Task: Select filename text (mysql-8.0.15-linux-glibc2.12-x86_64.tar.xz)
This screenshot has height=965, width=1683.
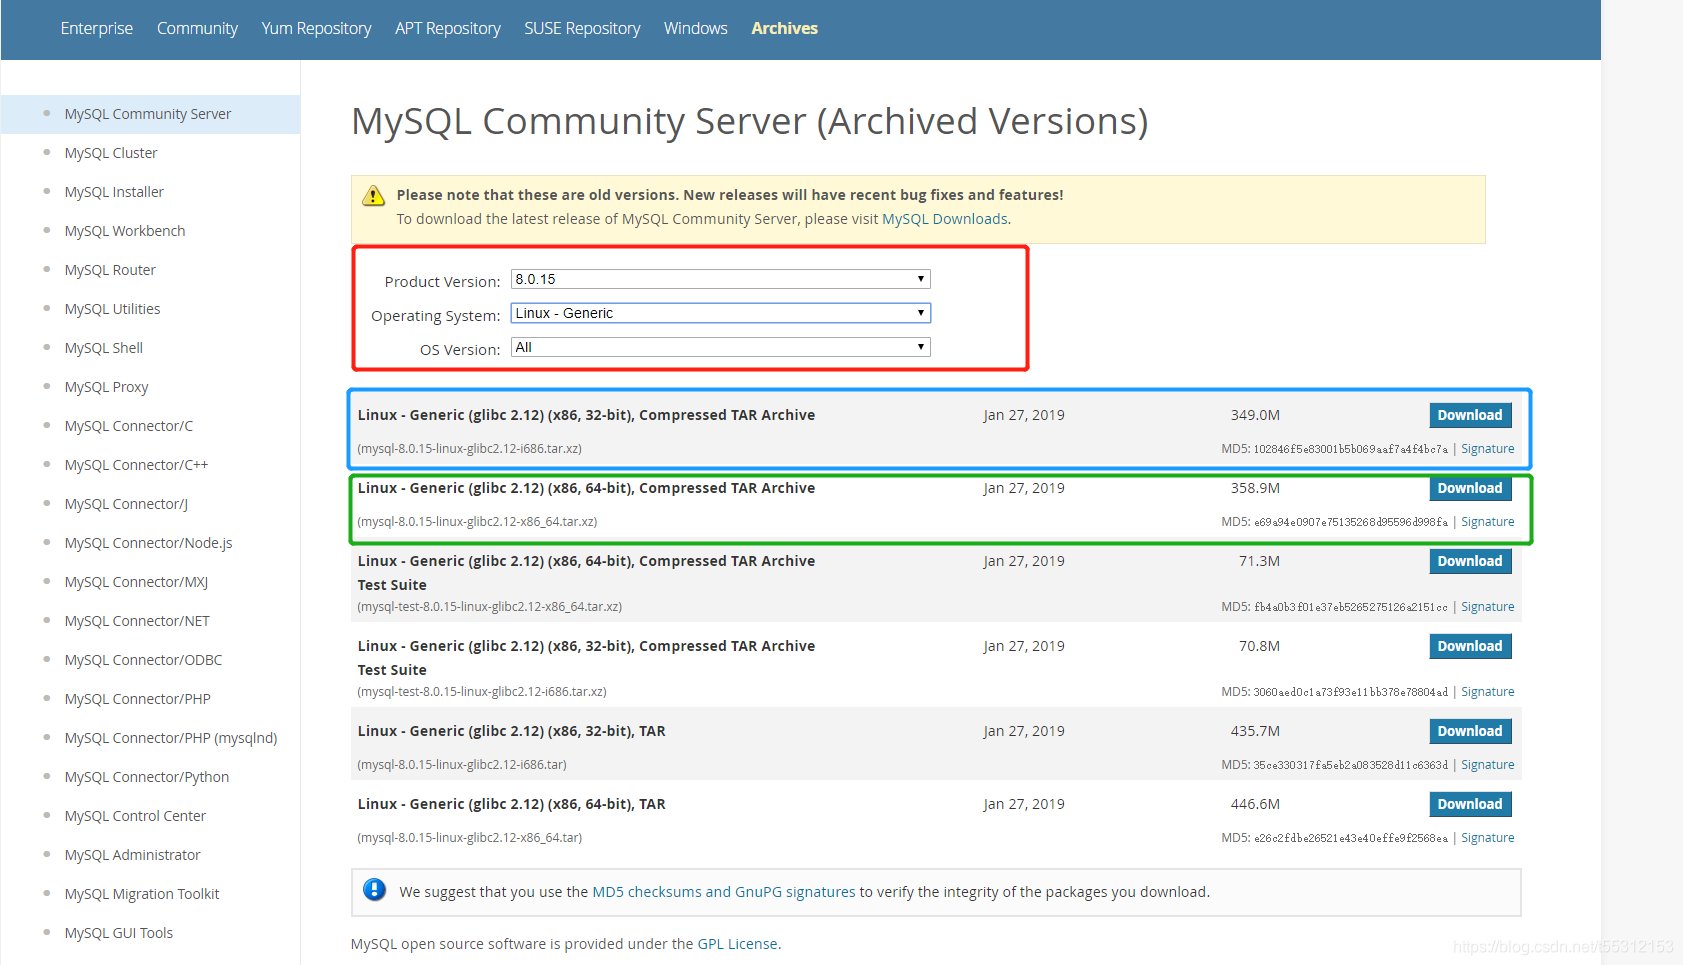Action: tap(477, 522)
